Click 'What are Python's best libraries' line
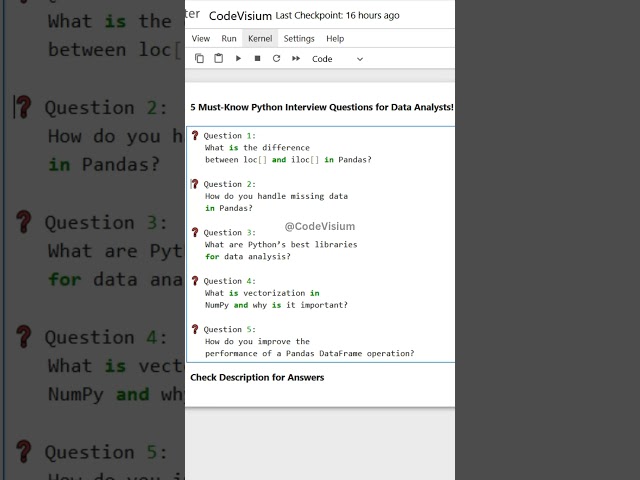640x480 pixels. coord(281,244)
